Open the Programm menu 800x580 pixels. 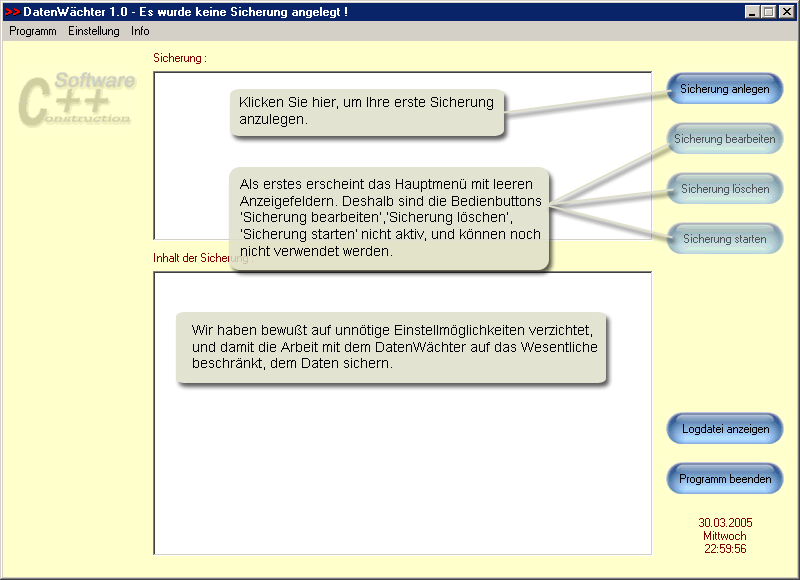pyautogui.click(x=31, y=31)
